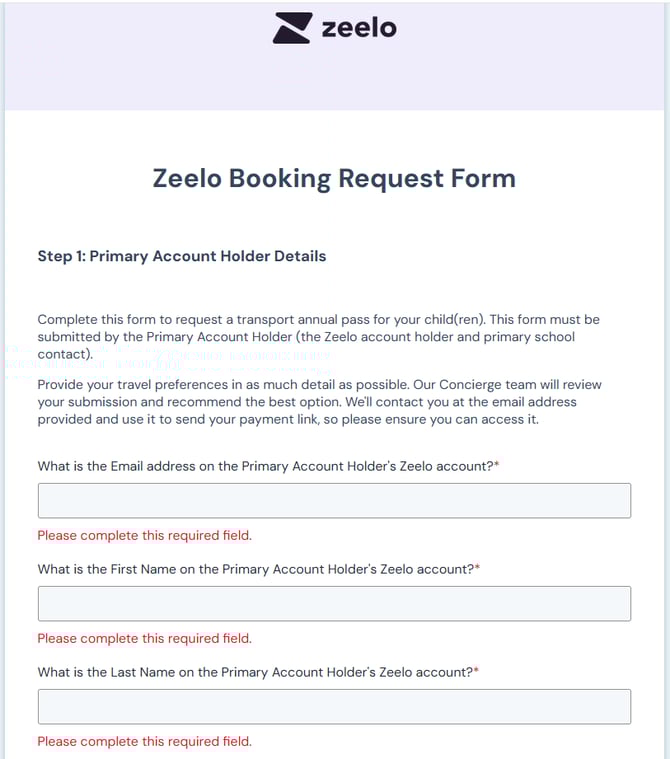Click the First Name question label
670x759 pixels.
(x=255, y=569)
